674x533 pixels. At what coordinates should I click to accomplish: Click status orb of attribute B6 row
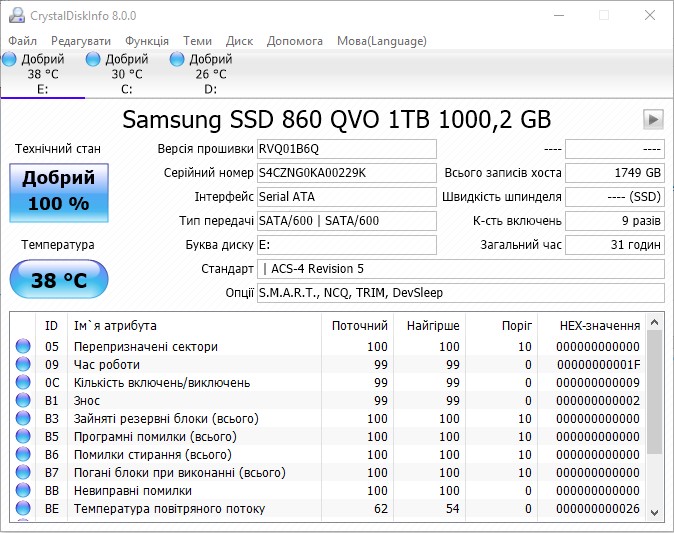pyautogui.click(x=23, y=454)
